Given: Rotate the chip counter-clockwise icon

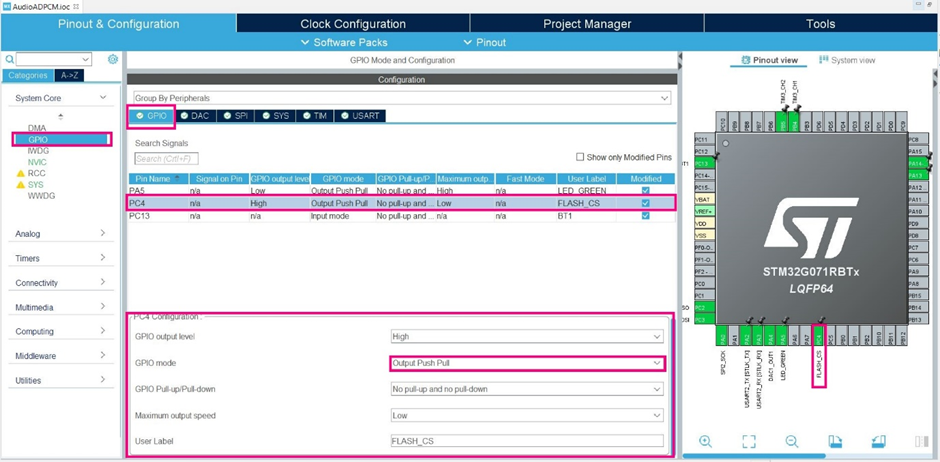Looking at the screenshot, I should click(878, 442).
